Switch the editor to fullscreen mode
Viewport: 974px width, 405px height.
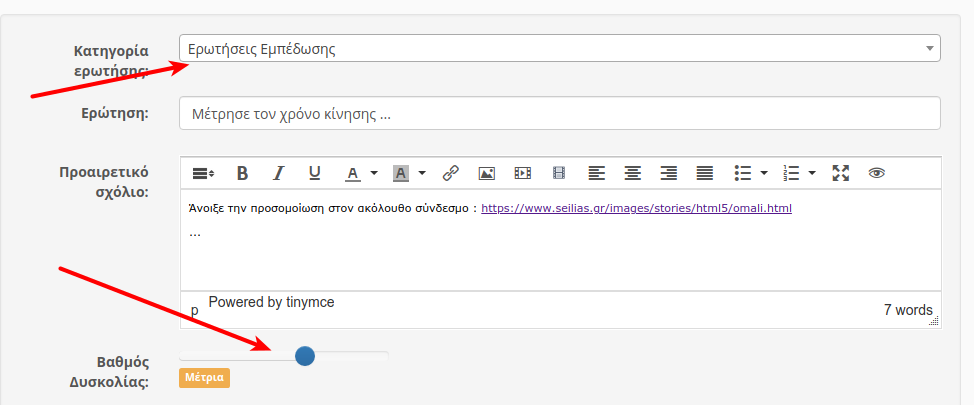840,173
